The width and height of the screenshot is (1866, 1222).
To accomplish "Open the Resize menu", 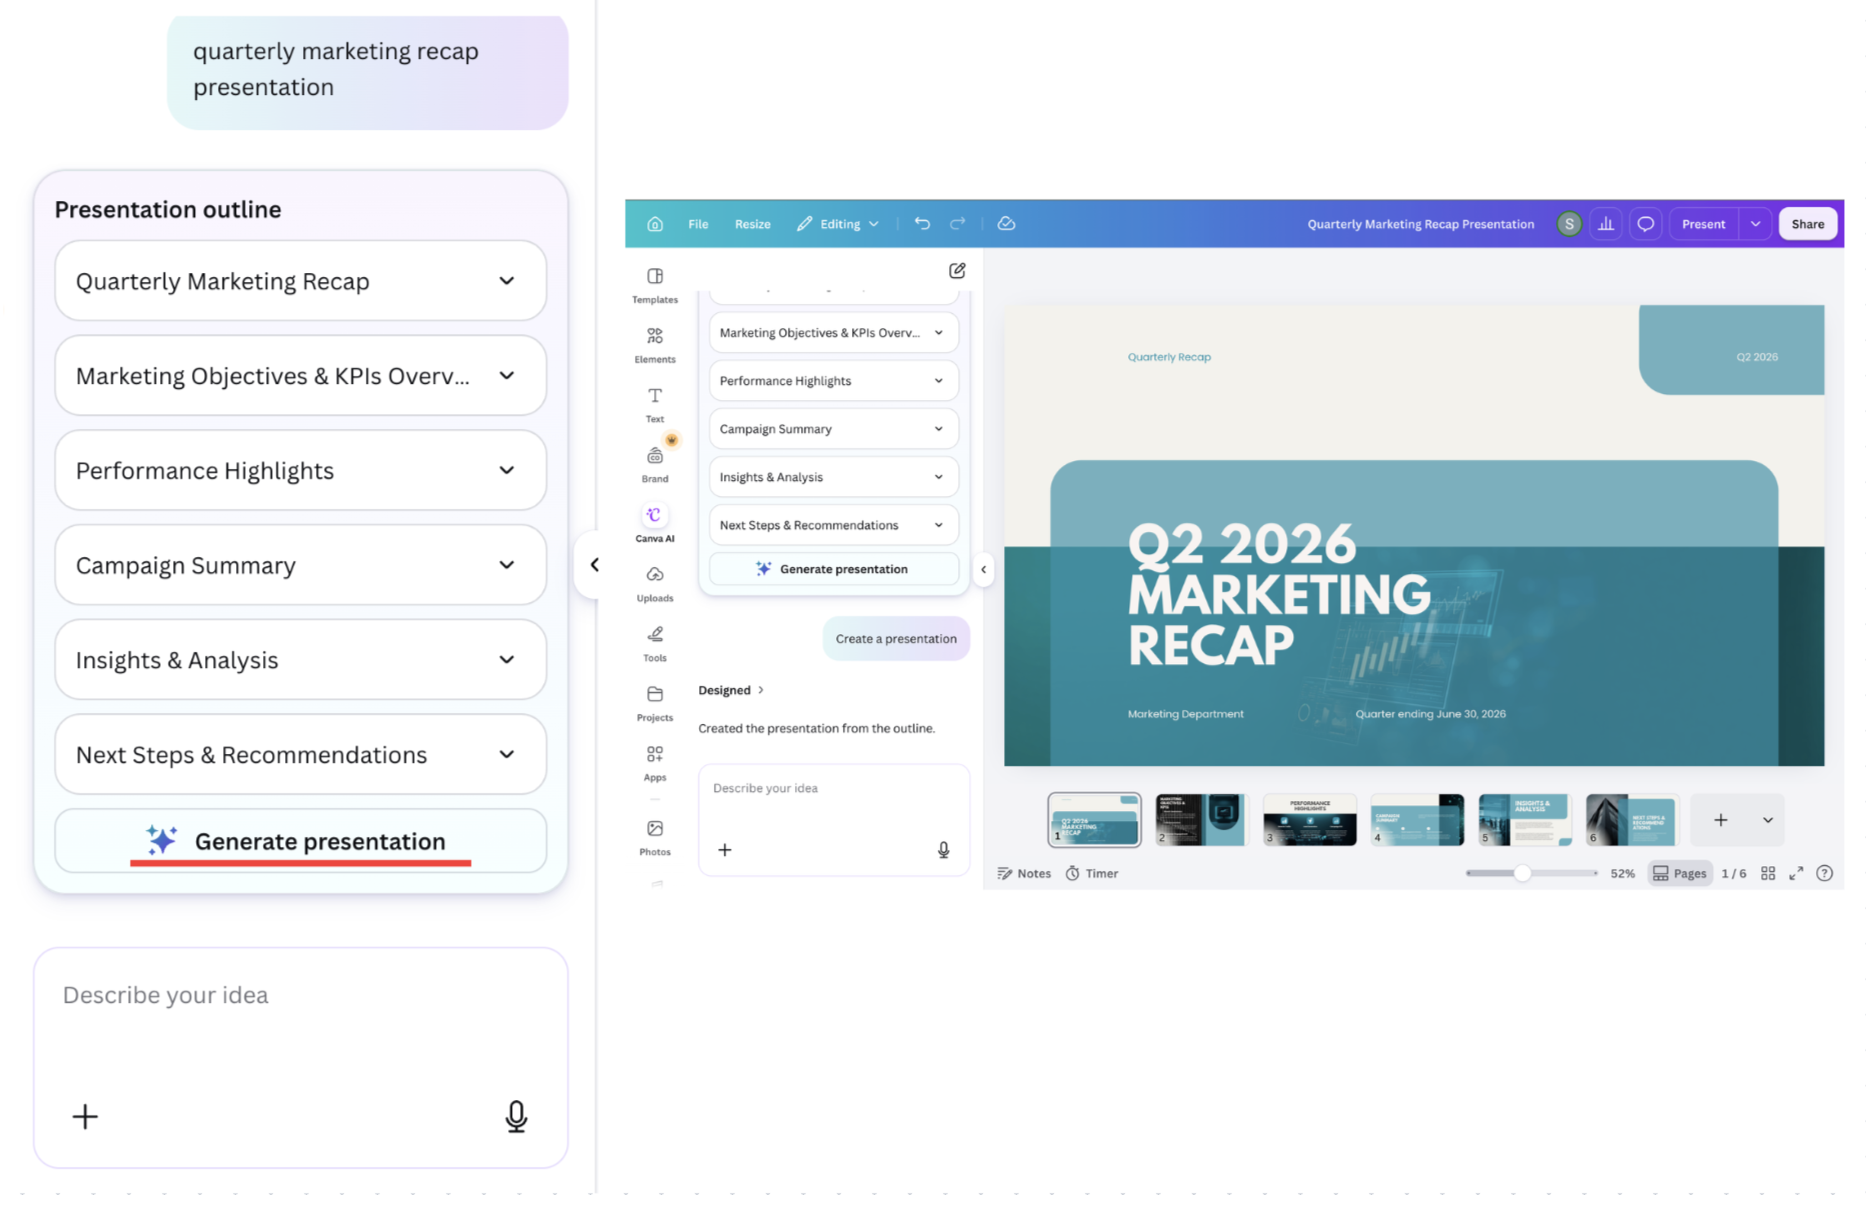I will pyautogui.click(x=753, y=224).
